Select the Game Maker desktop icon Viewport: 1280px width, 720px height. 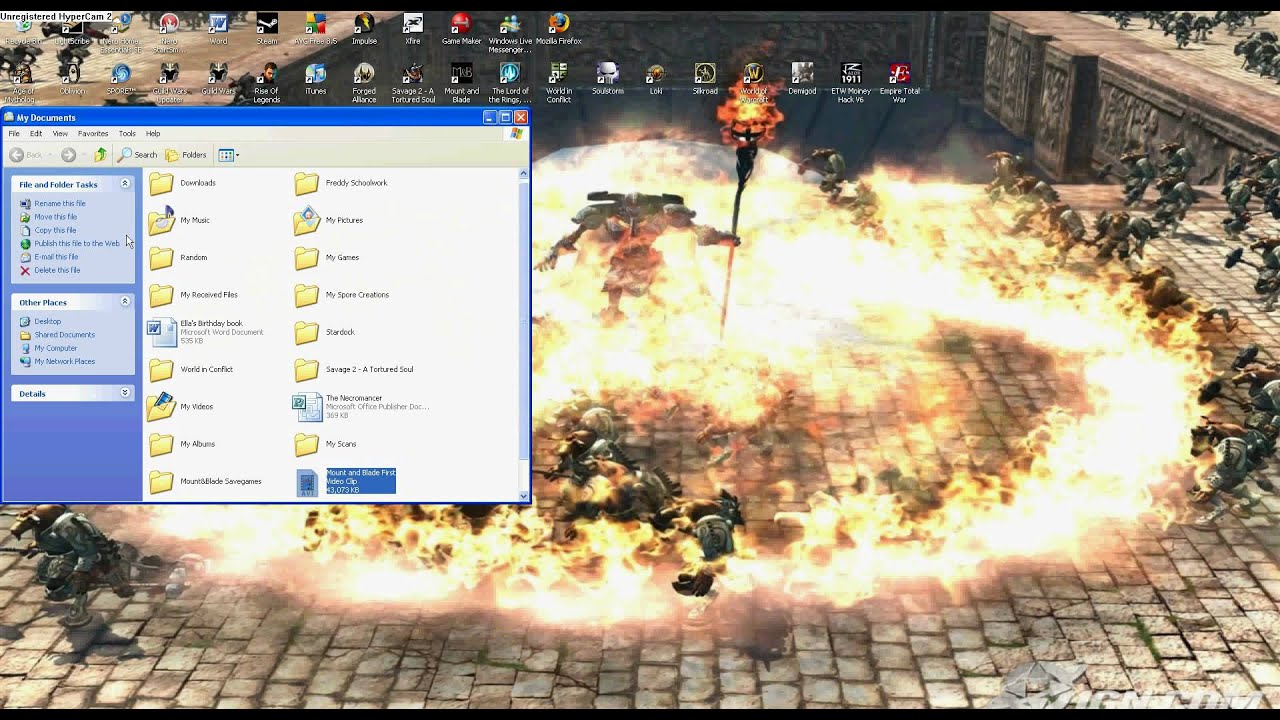(461, 29)
